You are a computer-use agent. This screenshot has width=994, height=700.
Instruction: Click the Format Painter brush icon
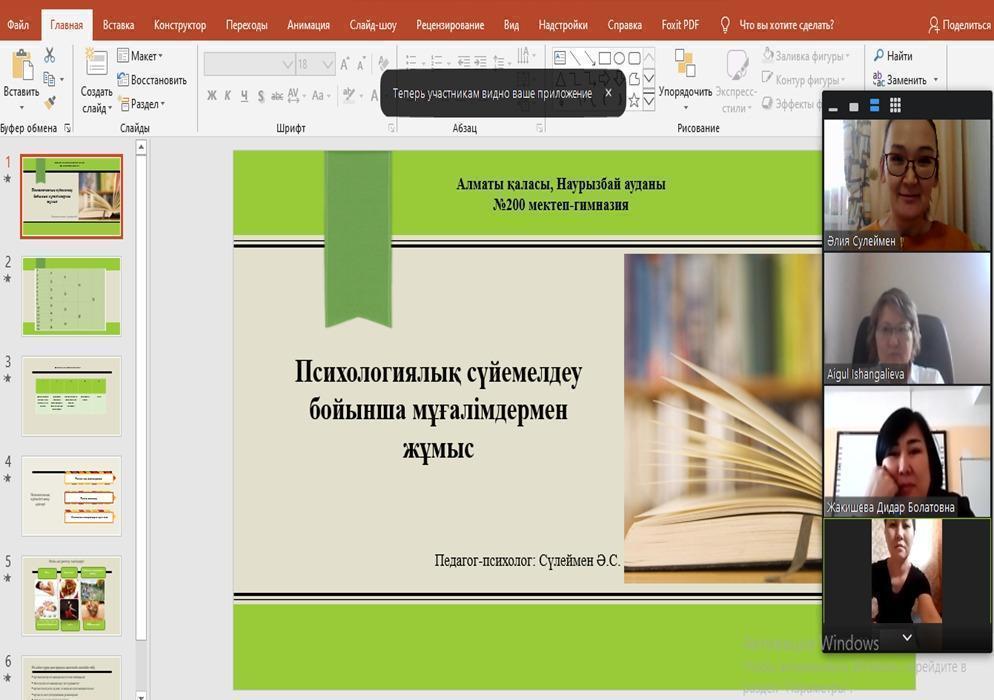tap(50, 101)
